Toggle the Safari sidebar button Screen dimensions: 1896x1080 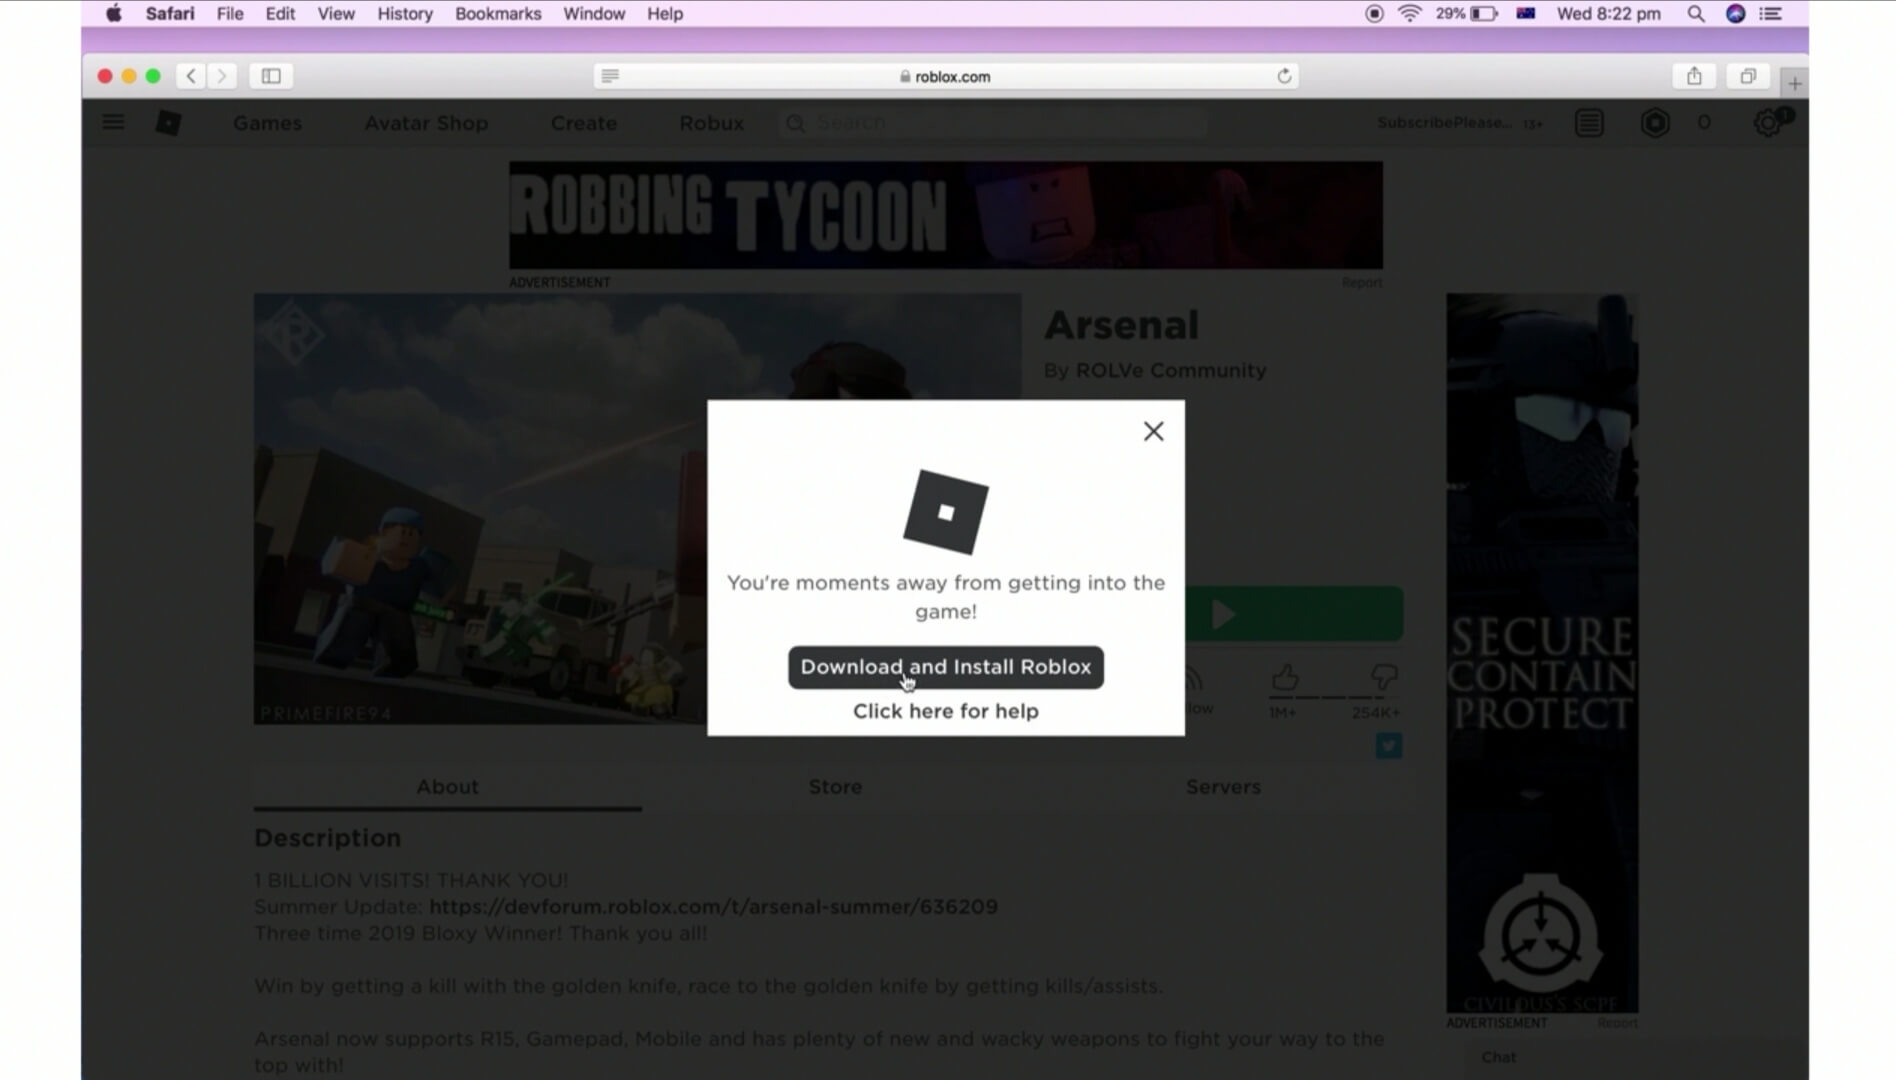tap(271, 76)
